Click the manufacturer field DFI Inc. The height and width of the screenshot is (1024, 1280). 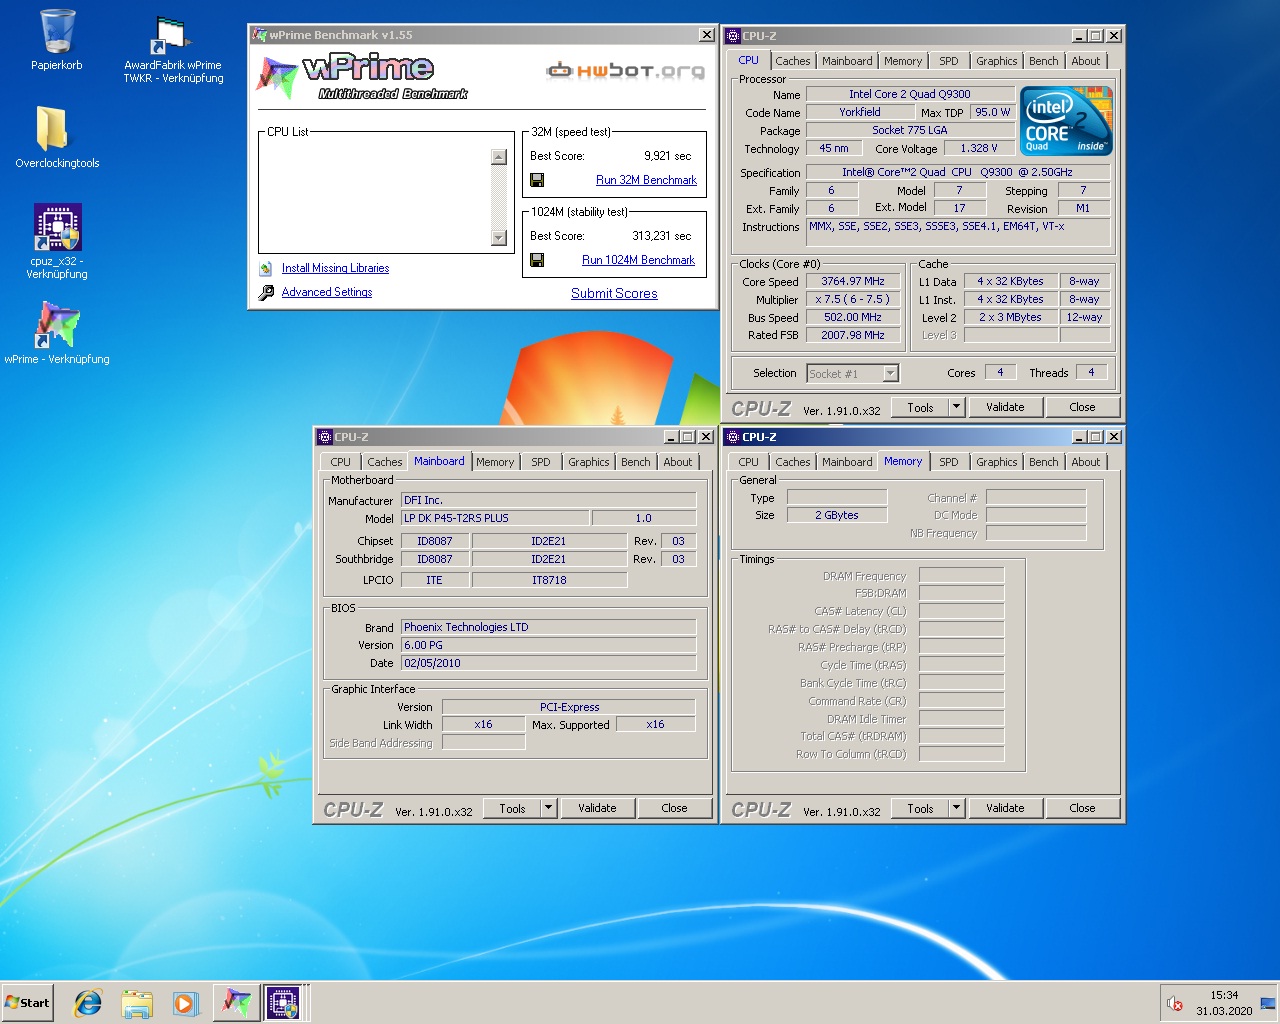[548, 500]
